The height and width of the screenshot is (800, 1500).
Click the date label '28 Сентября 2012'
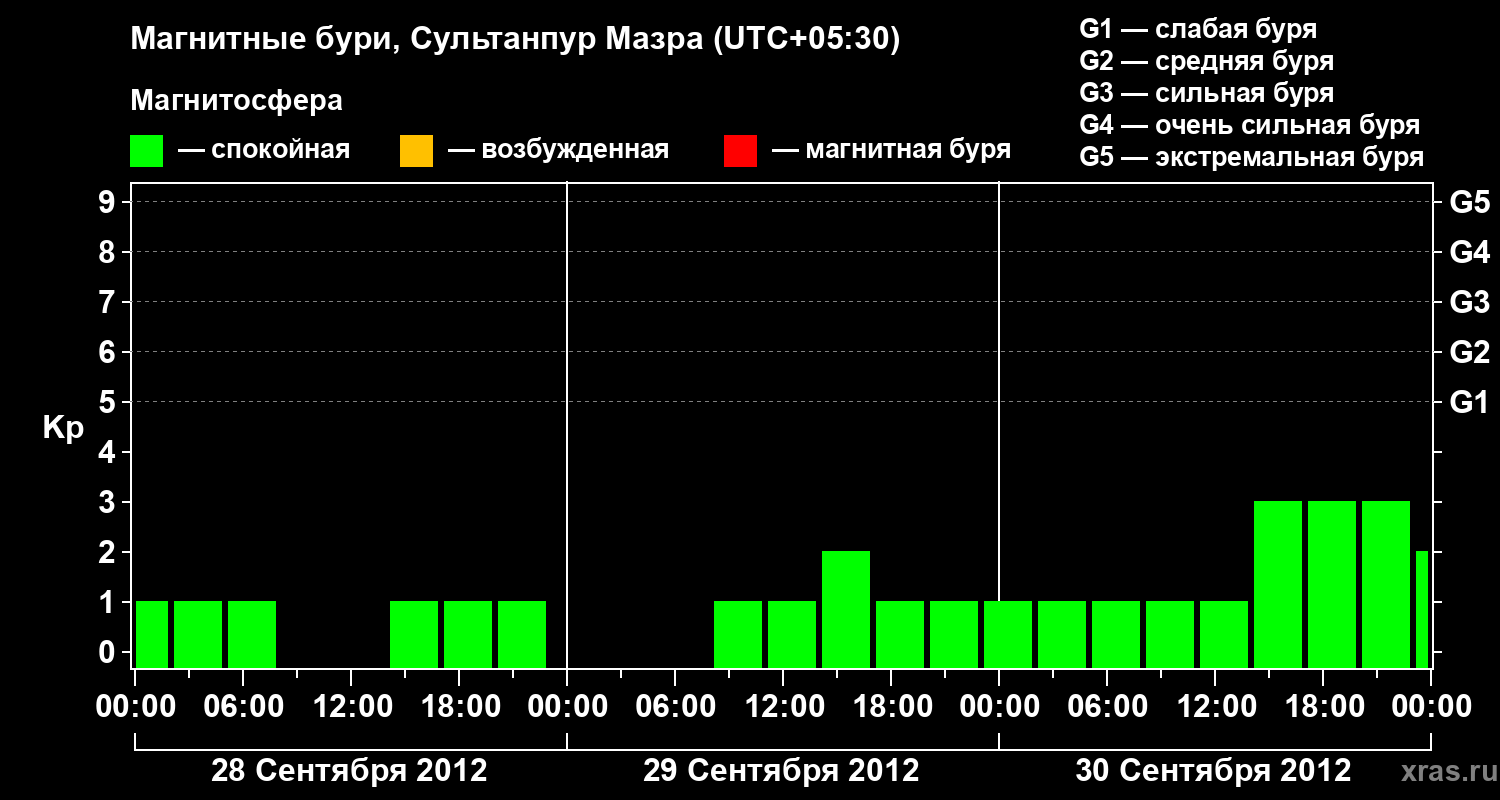tap(349, 771)
